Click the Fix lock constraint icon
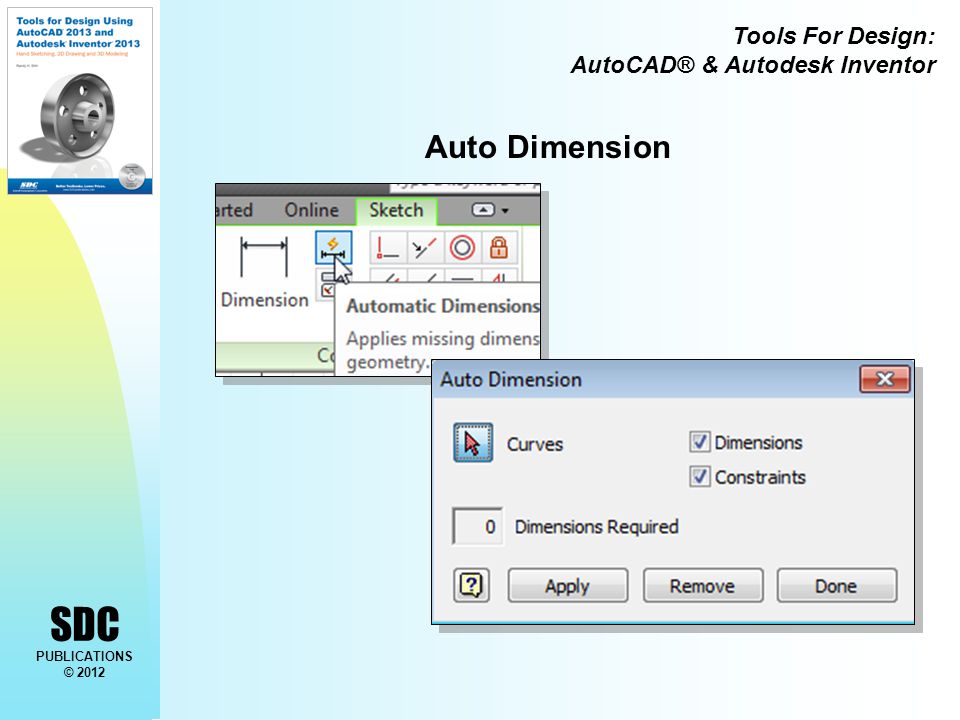 (499, 247)
